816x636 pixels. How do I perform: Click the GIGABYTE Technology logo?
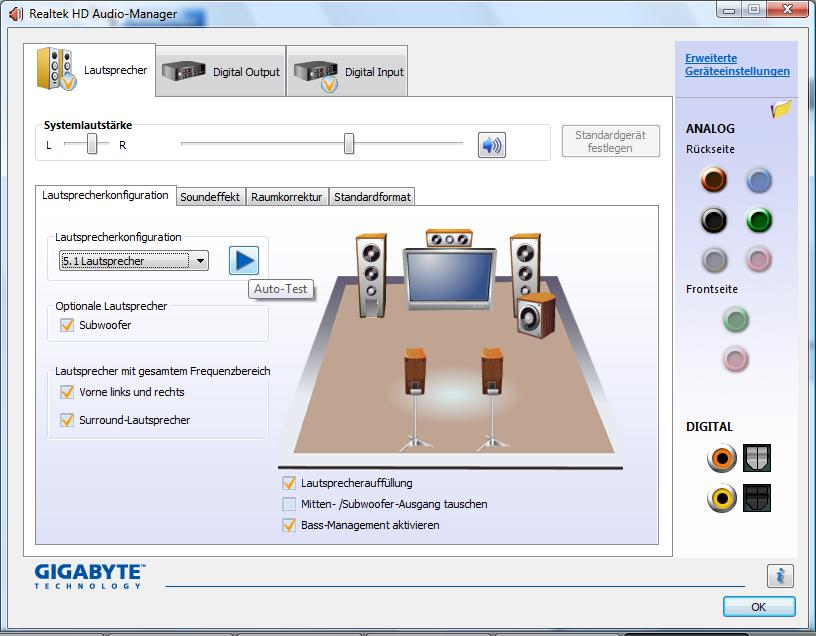[x=90, y=576]
